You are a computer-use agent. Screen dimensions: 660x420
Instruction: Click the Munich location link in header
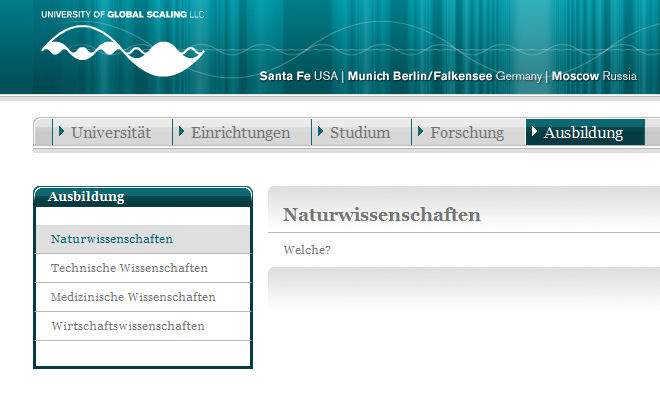point(370,76)
